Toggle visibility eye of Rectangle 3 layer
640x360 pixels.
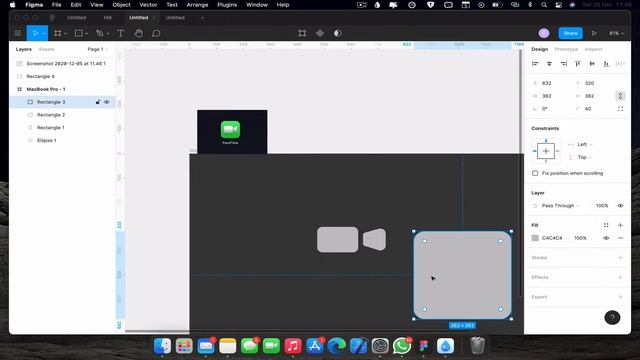(107, 102)
